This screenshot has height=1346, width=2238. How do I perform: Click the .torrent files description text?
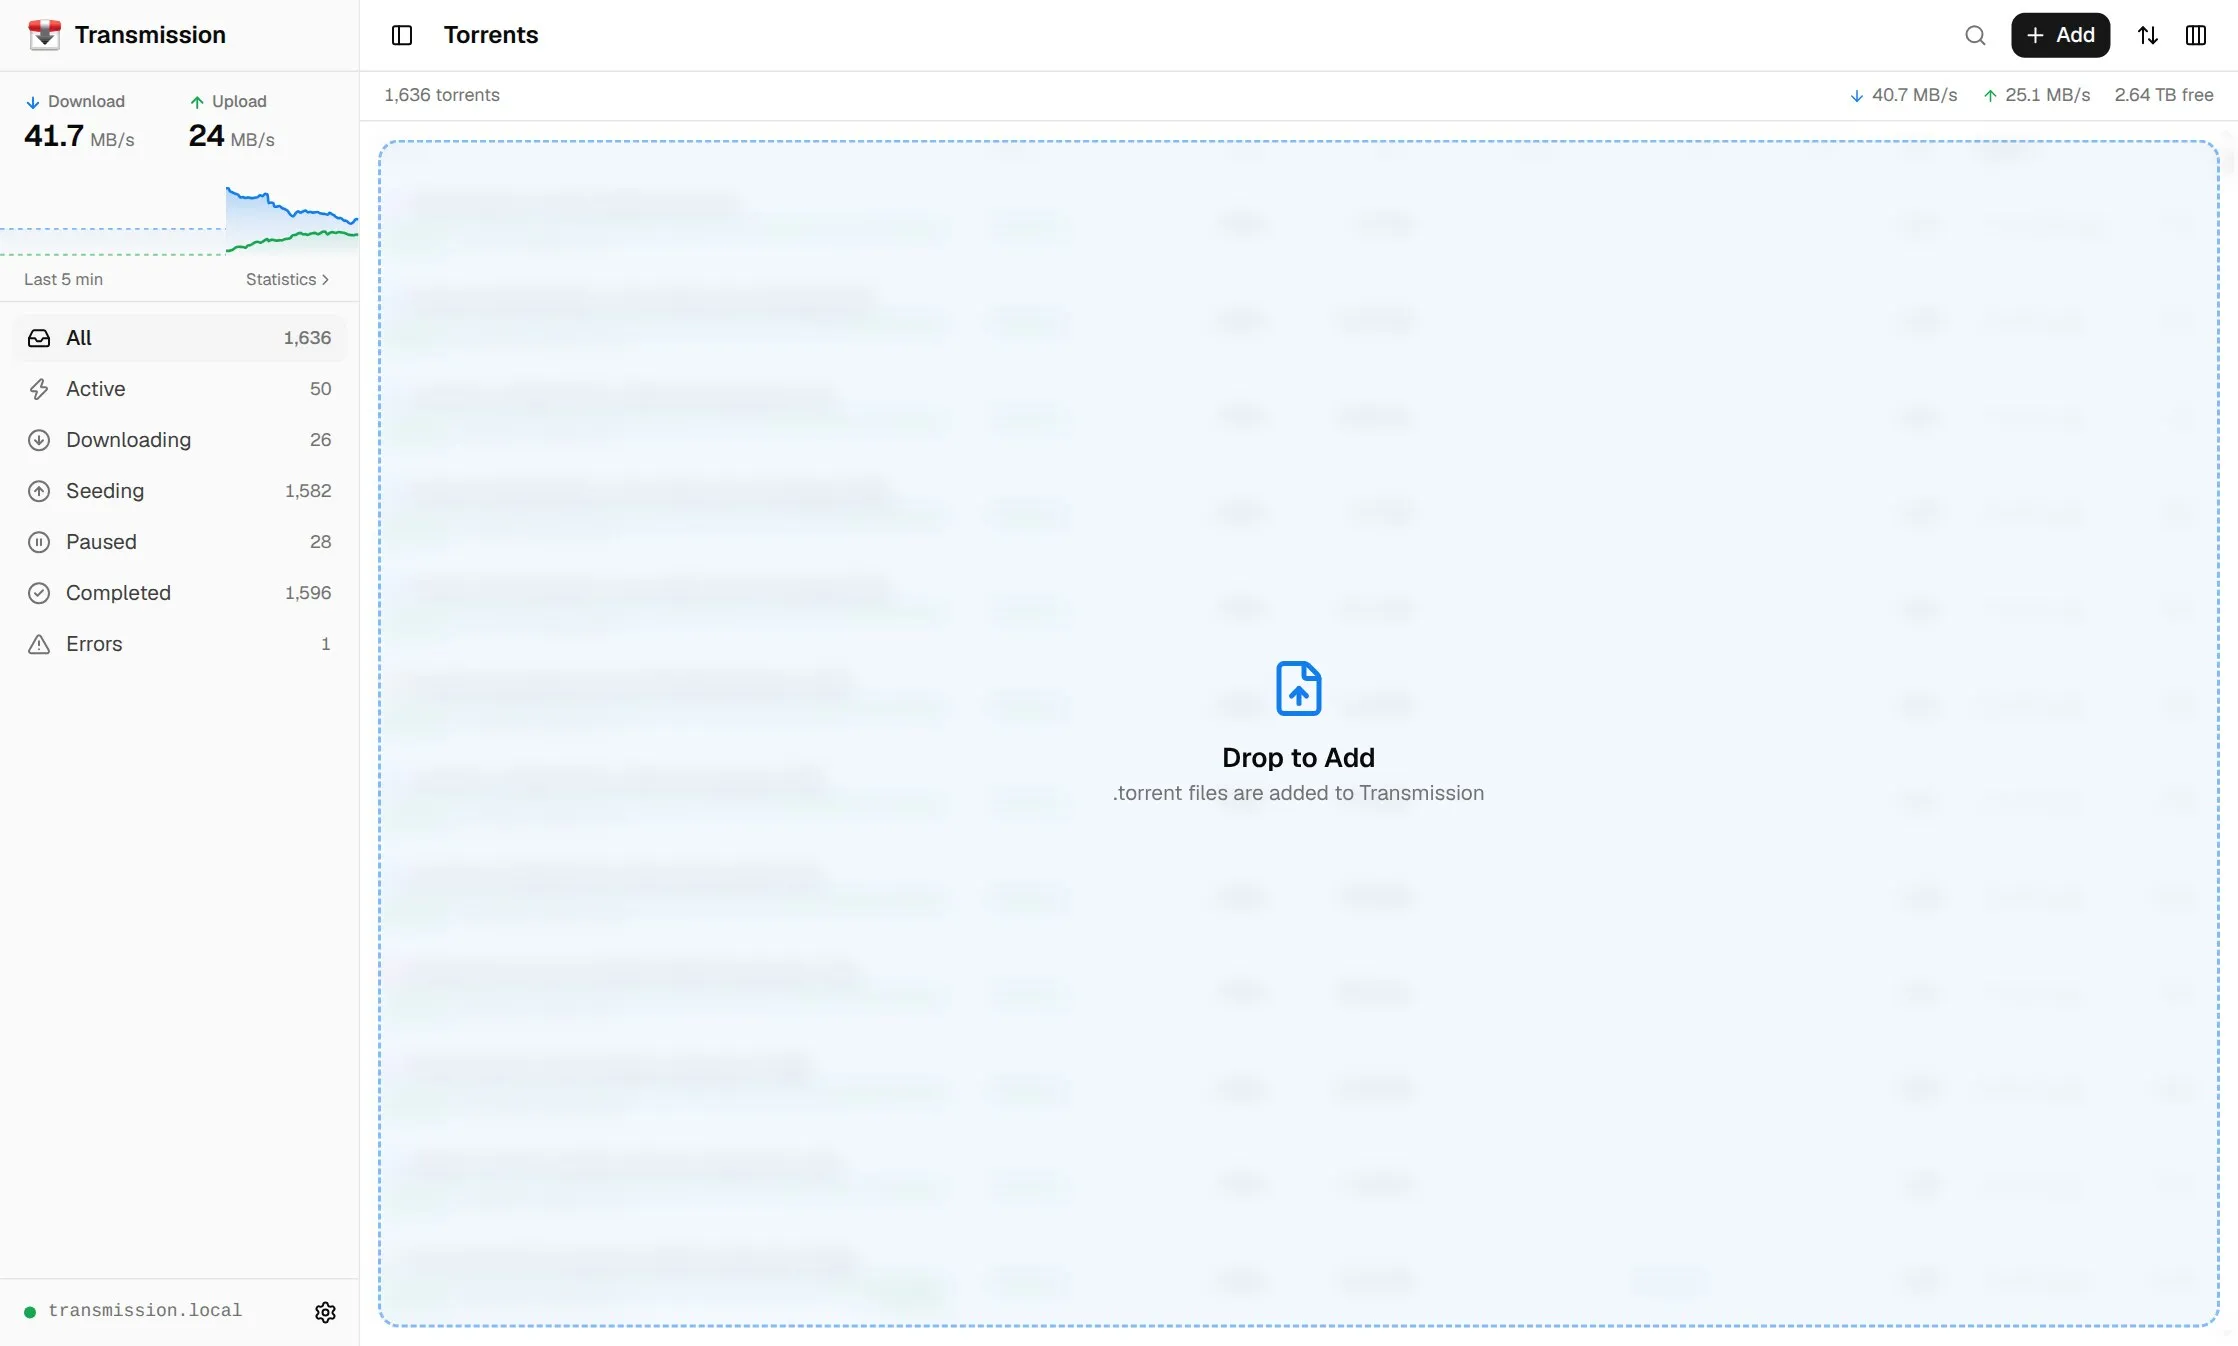click(x=1298, y=793)
